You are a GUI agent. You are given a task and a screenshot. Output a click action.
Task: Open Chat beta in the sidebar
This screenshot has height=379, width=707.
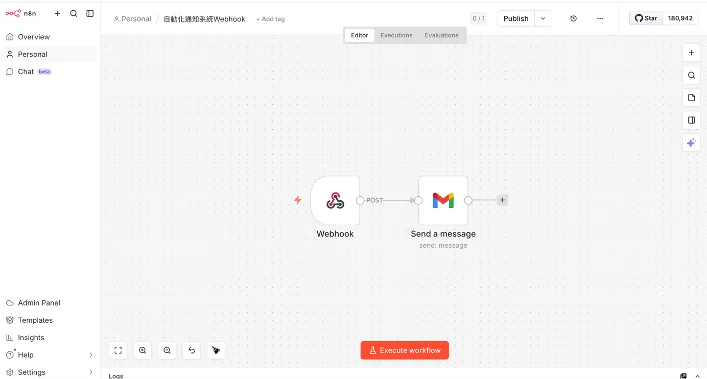50,72
